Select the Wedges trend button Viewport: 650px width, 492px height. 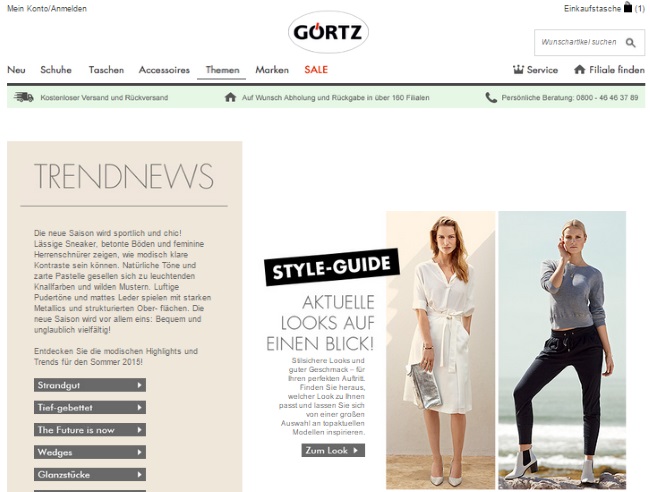[90, 452]
